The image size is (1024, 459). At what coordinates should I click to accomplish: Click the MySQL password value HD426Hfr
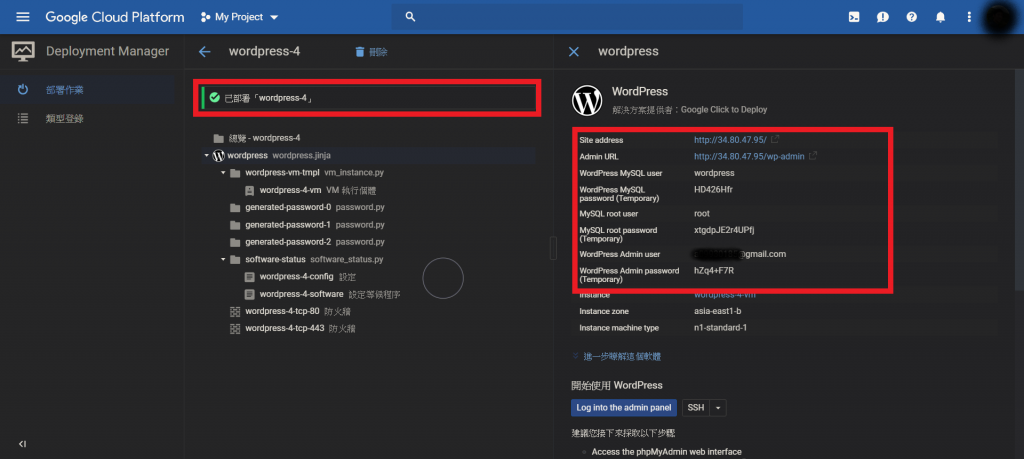point(713,190)
